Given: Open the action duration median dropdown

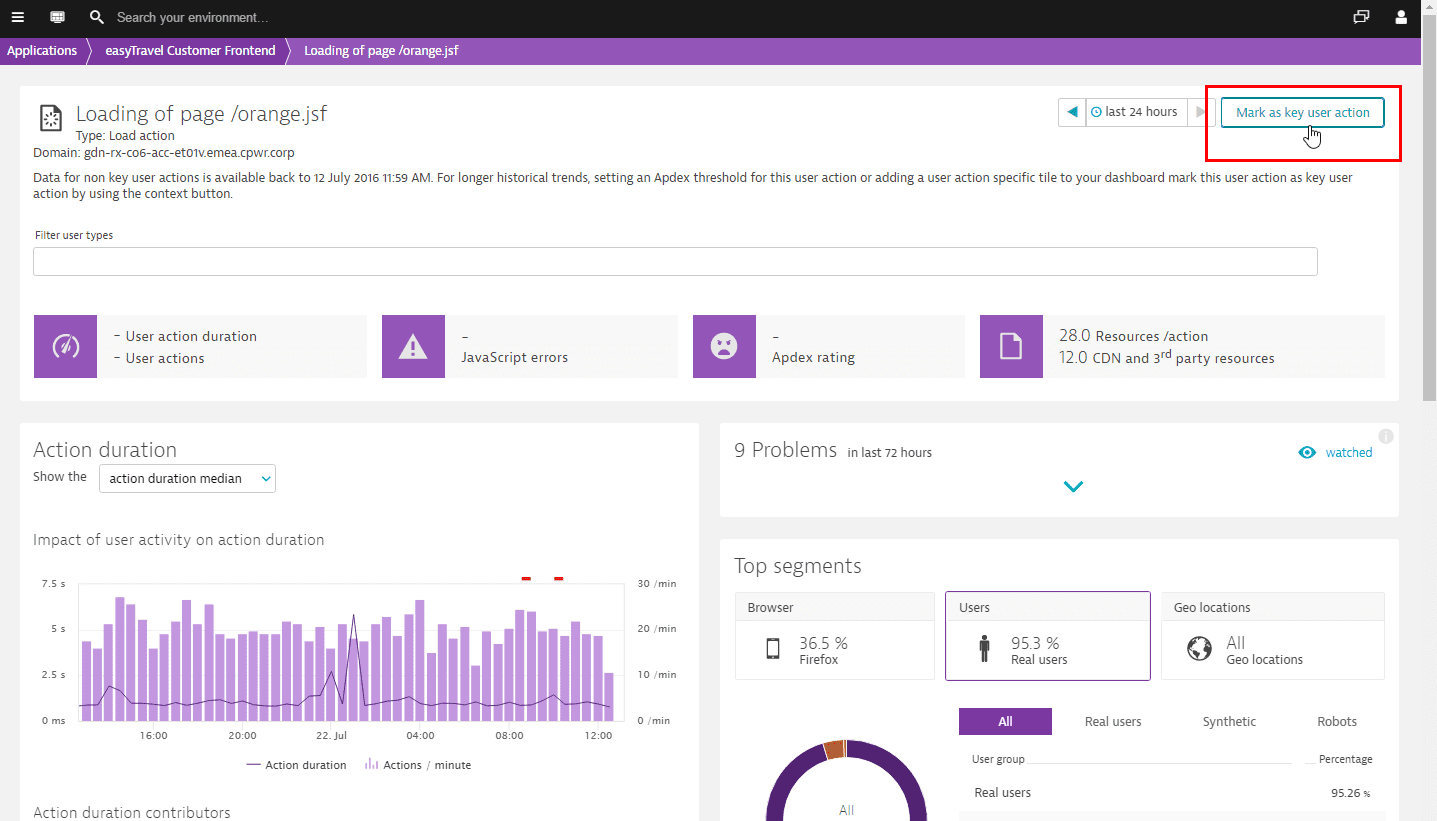Looking at the screenshot, I should click(187, 478).
